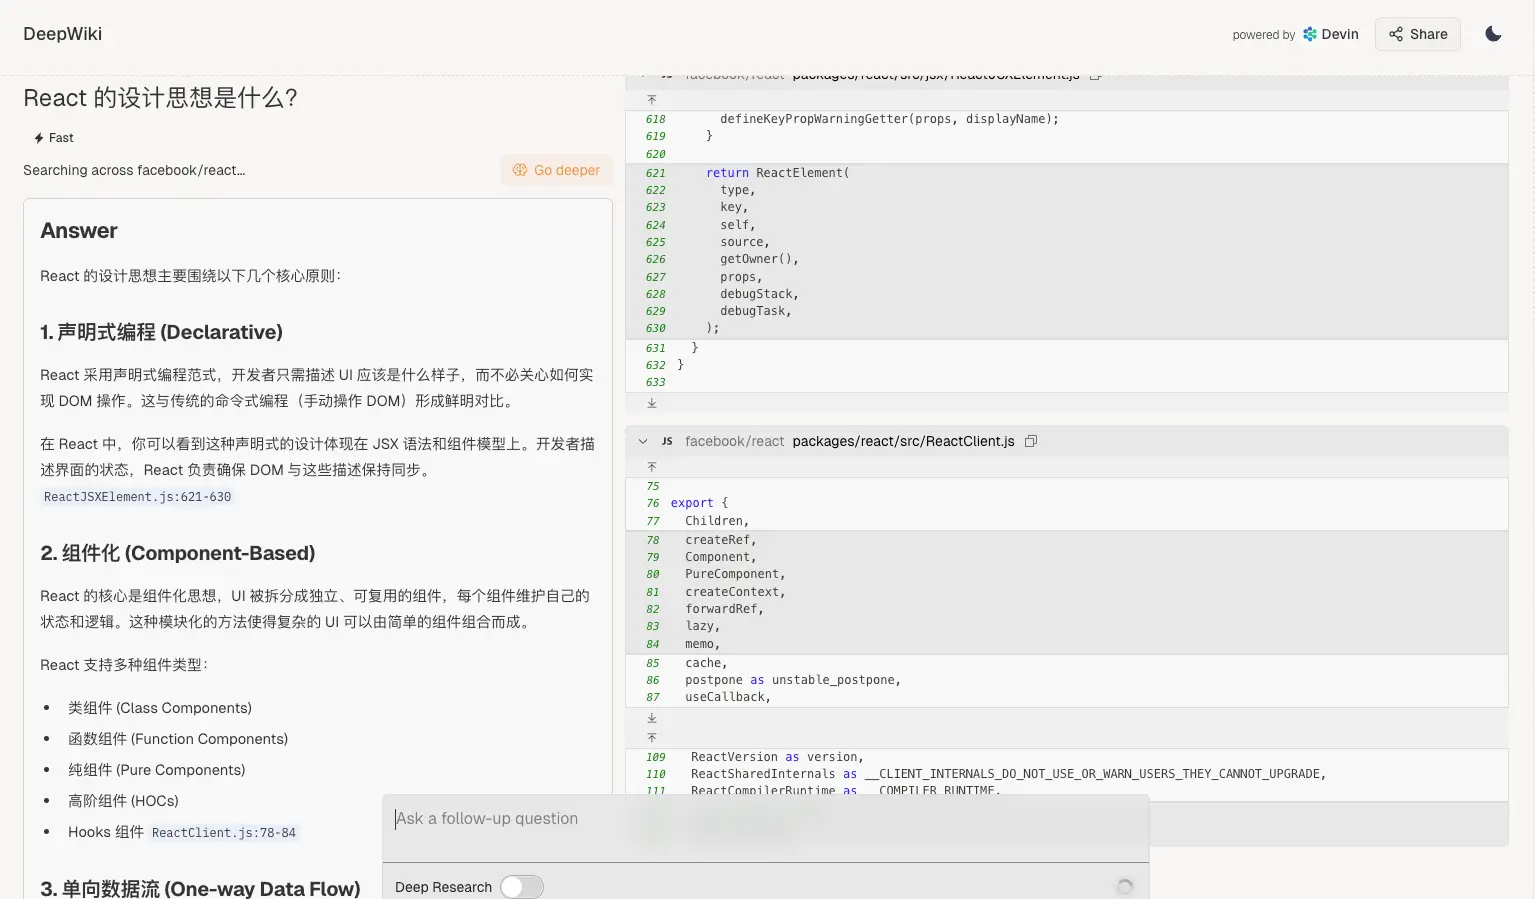The image size is (1535, 899).
Task: Click the list item 函数组件 (Function Components)
Action: coord(178,739)
